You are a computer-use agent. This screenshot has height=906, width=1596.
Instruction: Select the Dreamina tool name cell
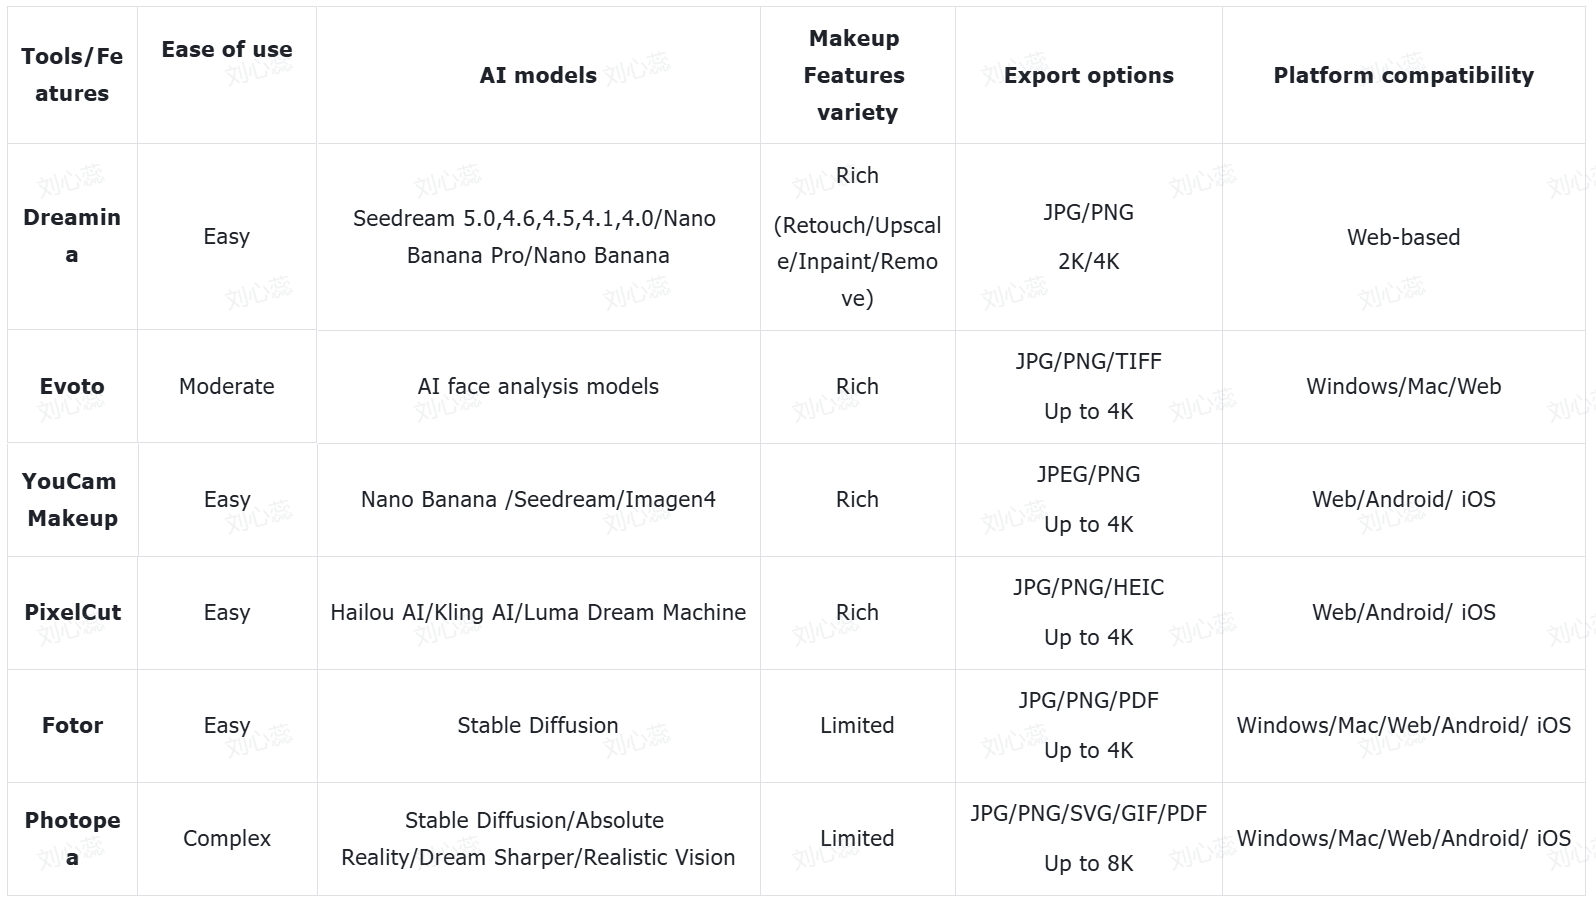pos(72,236)
